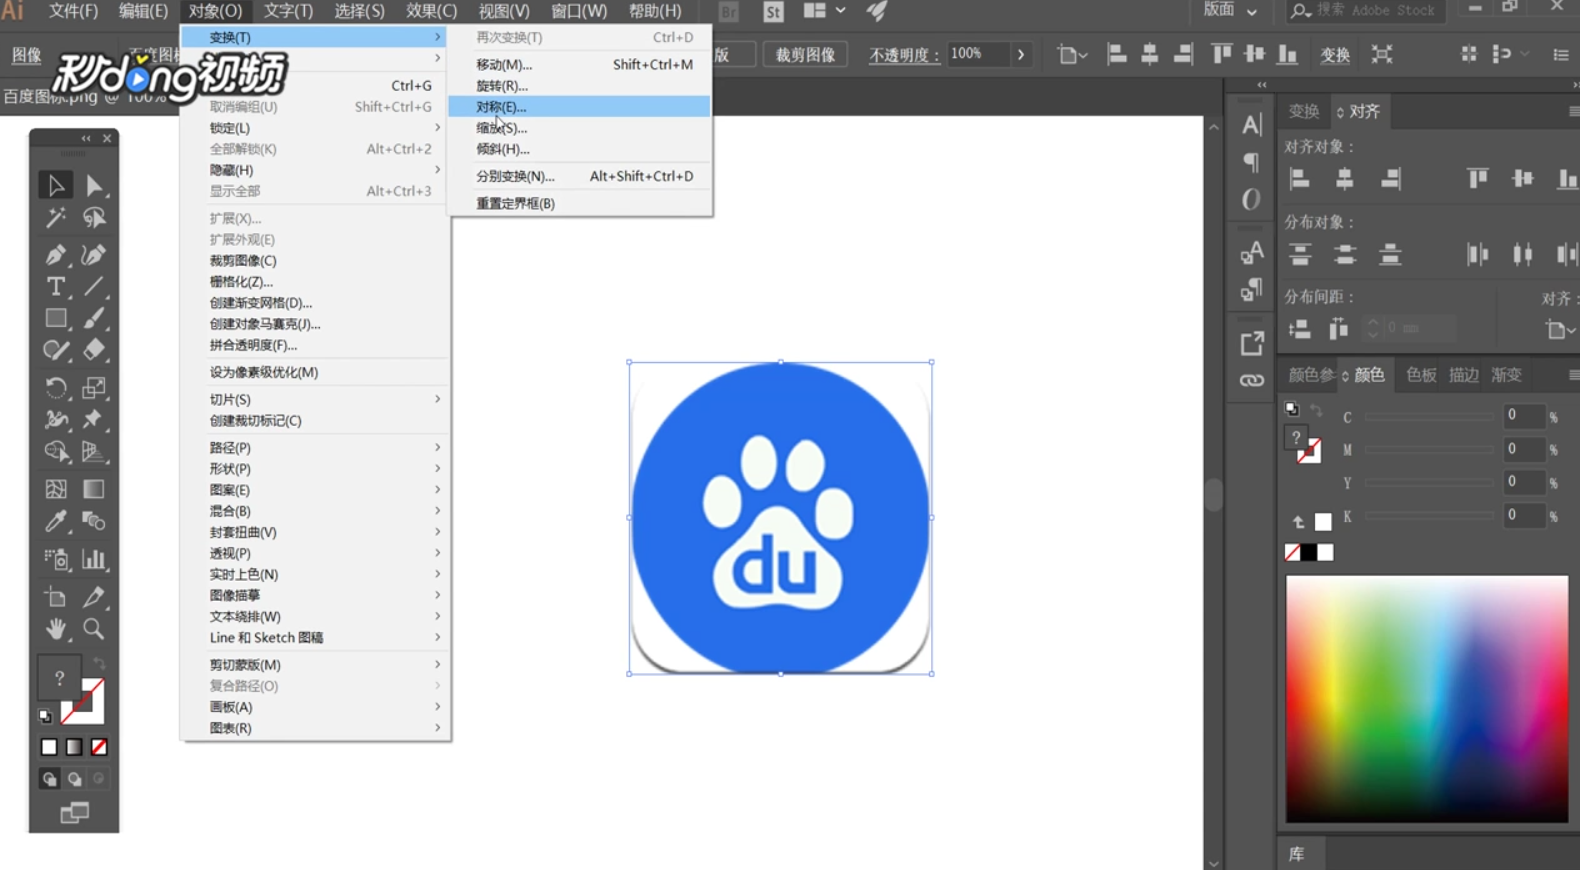Open the Character panel icon
Viewport: 1580px width, 870px height.
pos(1252,124)
